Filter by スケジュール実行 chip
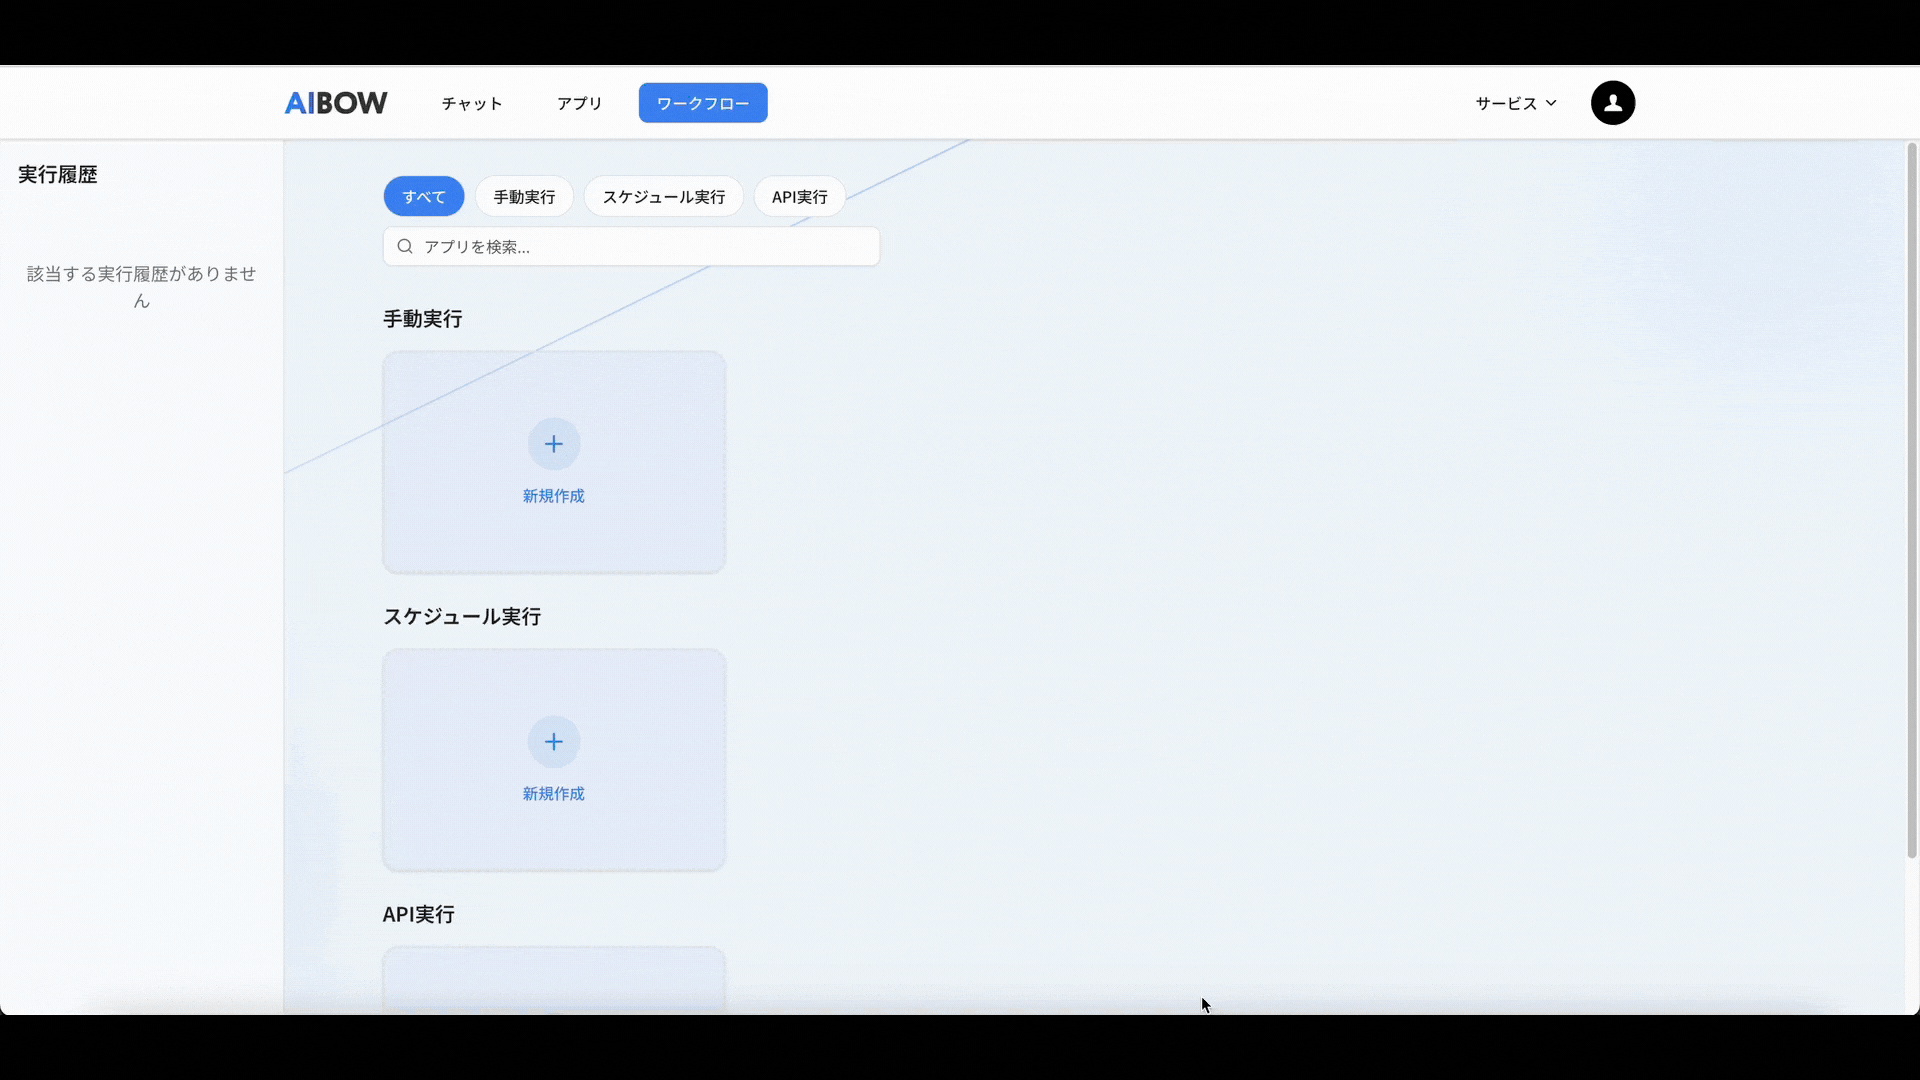This screenshot has width=1920, height=1080. 663,197
